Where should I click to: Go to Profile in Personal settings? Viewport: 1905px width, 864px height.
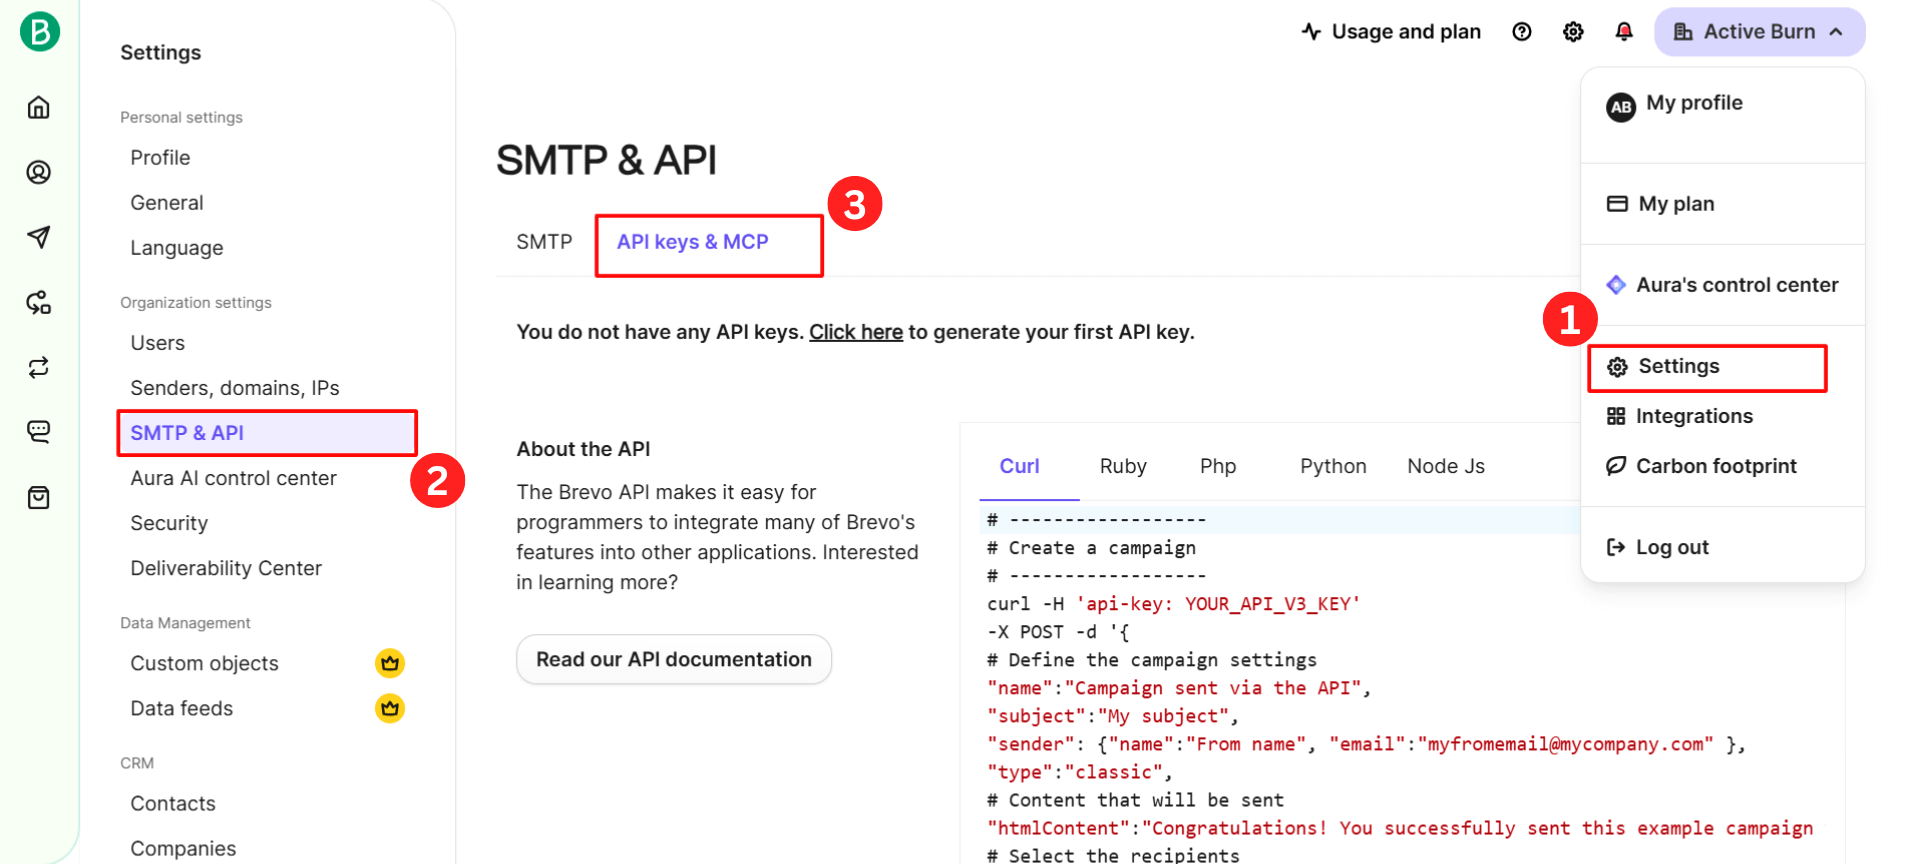pyautogui.click(x=160, y=157)
